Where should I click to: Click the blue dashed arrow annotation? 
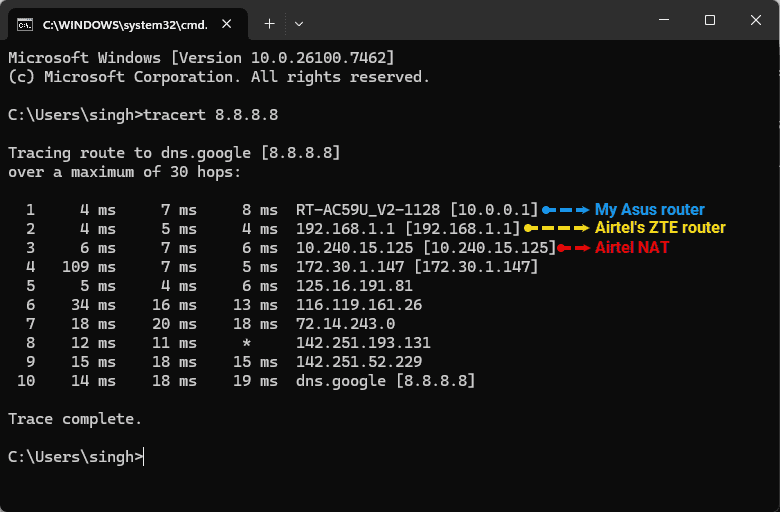click(566, 210)
